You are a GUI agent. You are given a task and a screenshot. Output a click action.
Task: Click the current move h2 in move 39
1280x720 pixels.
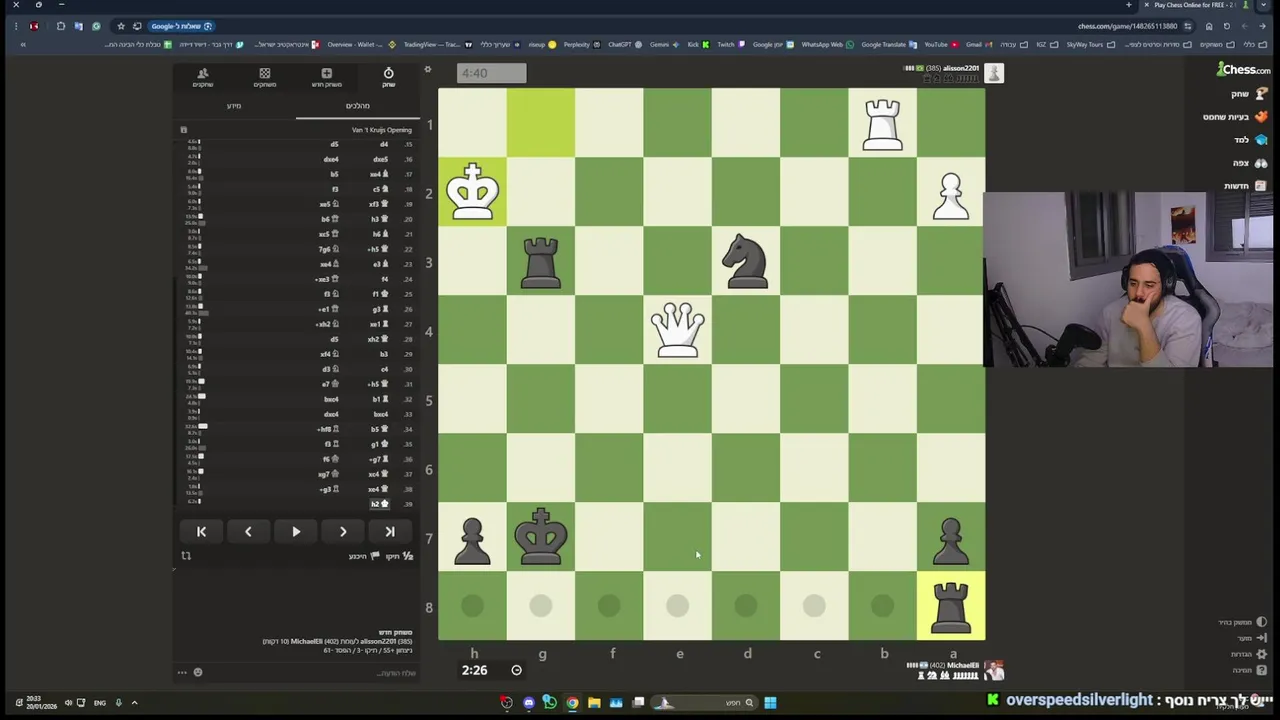click(379, 504)
